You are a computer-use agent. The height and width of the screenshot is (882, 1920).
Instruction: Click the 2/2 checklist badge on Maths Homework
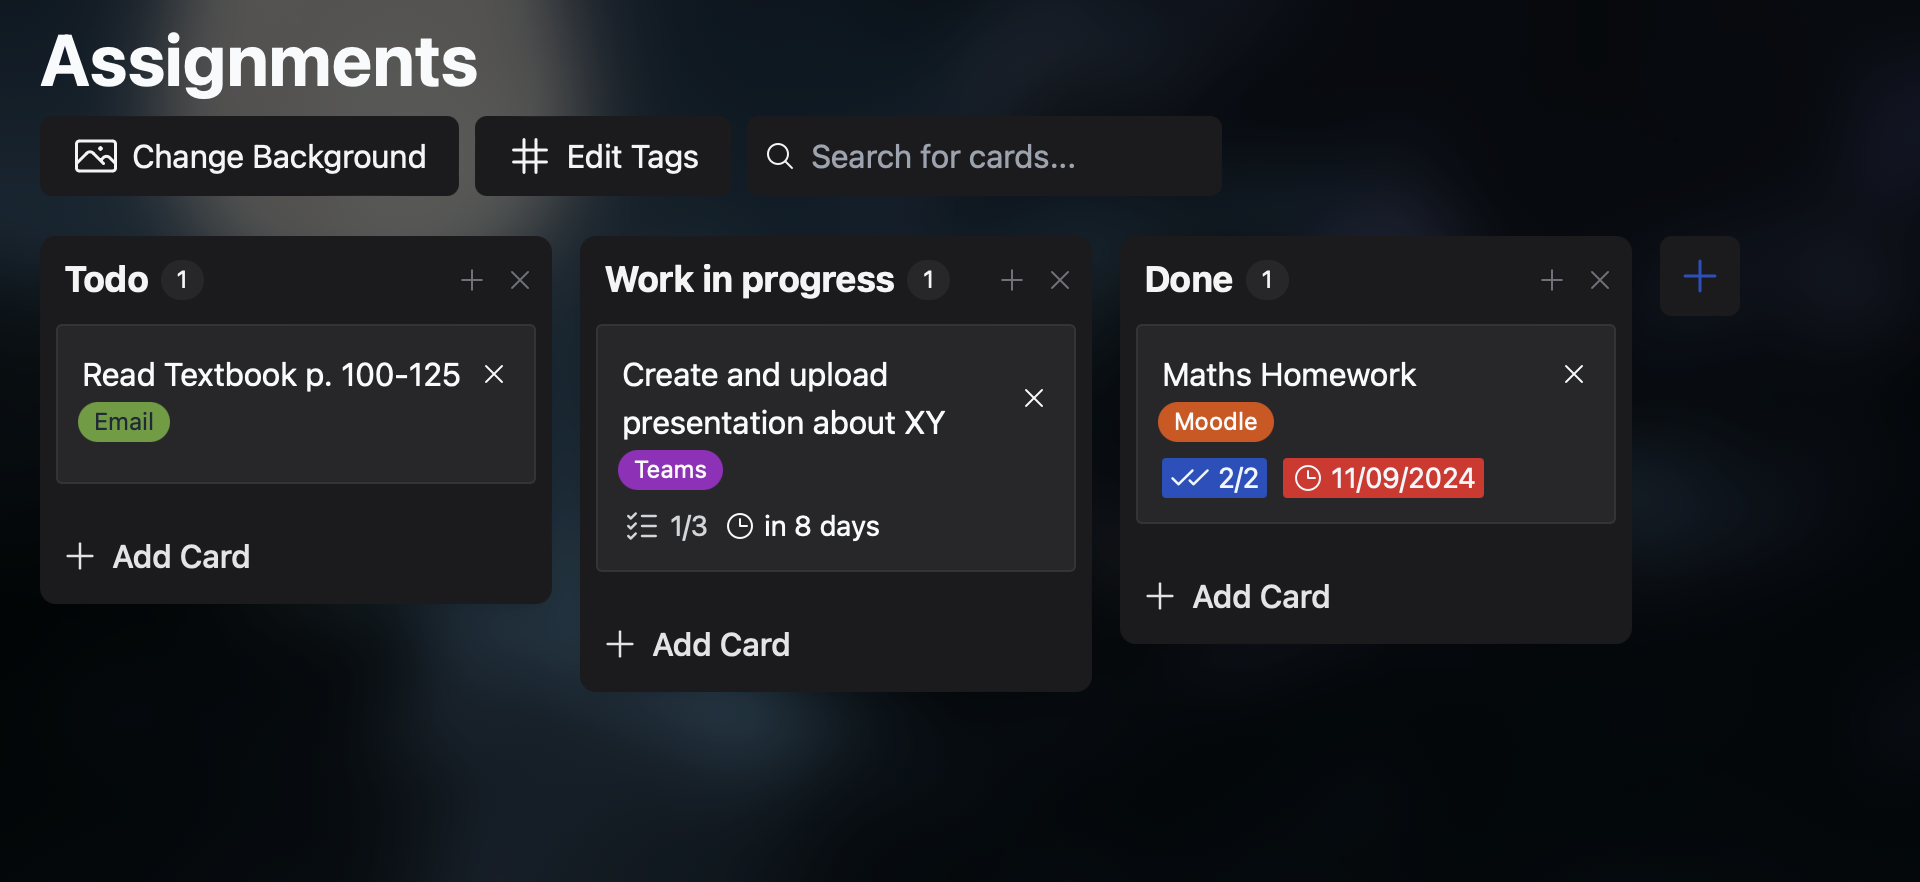pos(1213,477)
